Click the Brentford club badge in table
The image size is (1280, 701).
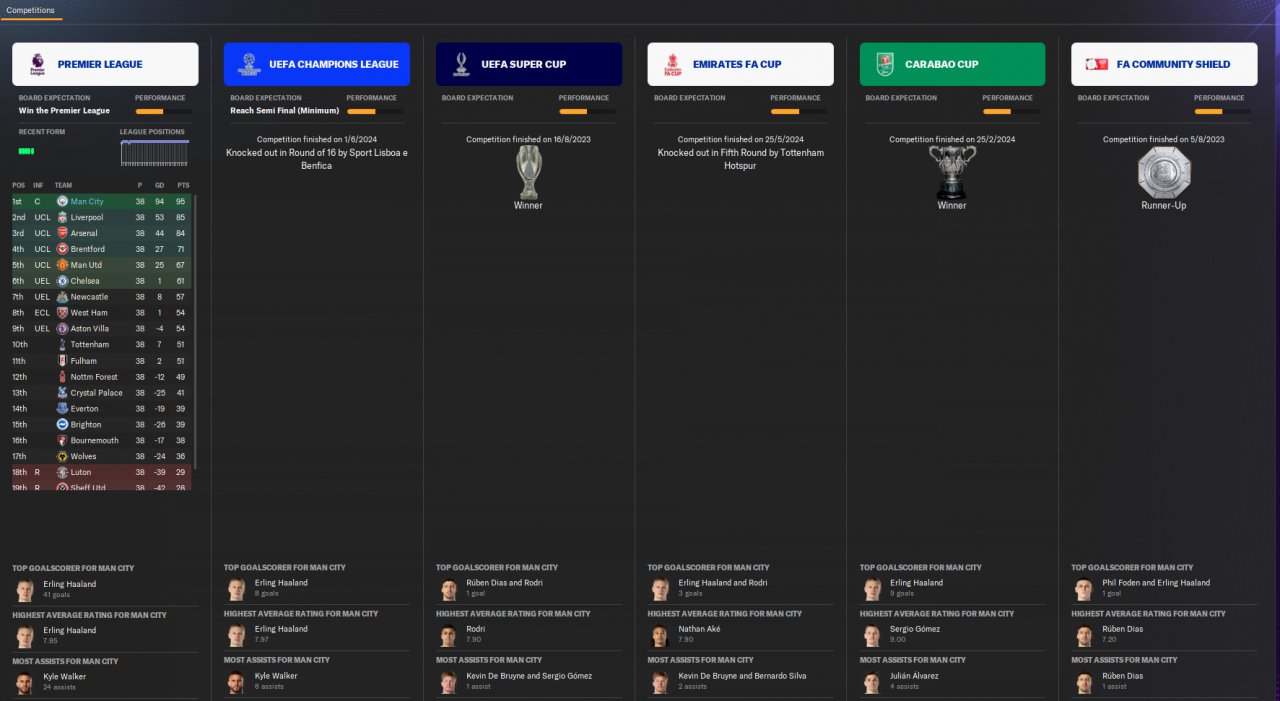62,249
